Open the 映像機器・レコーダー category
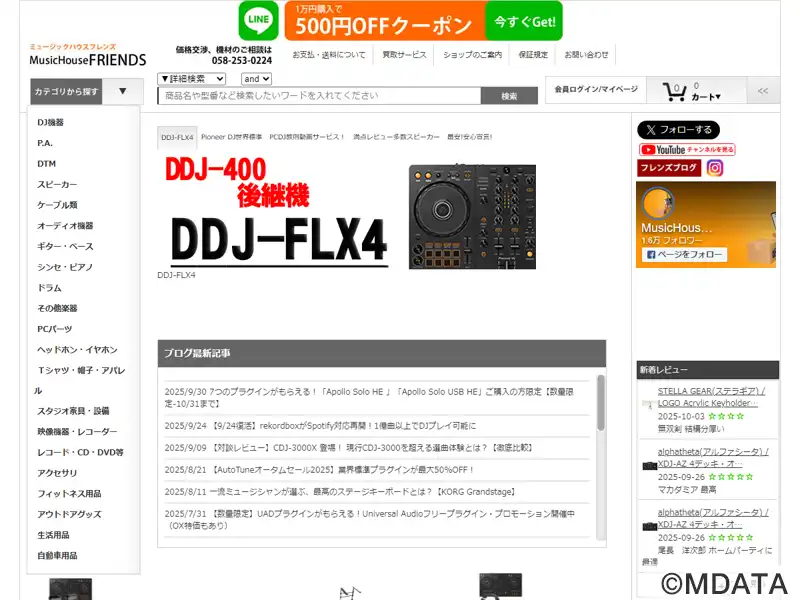The image size is (800, 600). pyautogui.click(x=77, y=432)
